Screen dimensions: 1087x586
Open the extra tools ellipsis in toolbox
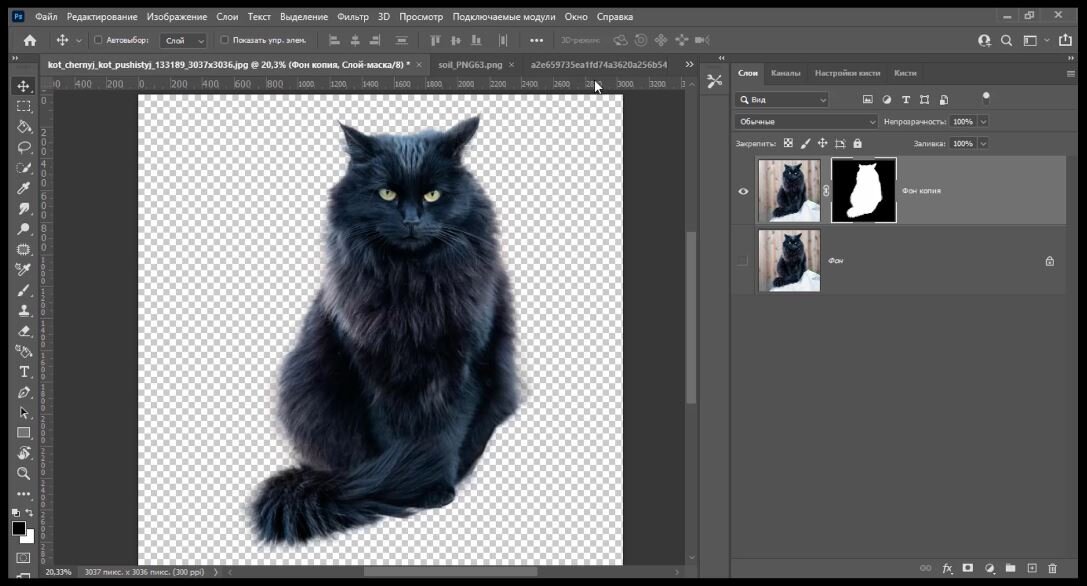coord(24,494)
